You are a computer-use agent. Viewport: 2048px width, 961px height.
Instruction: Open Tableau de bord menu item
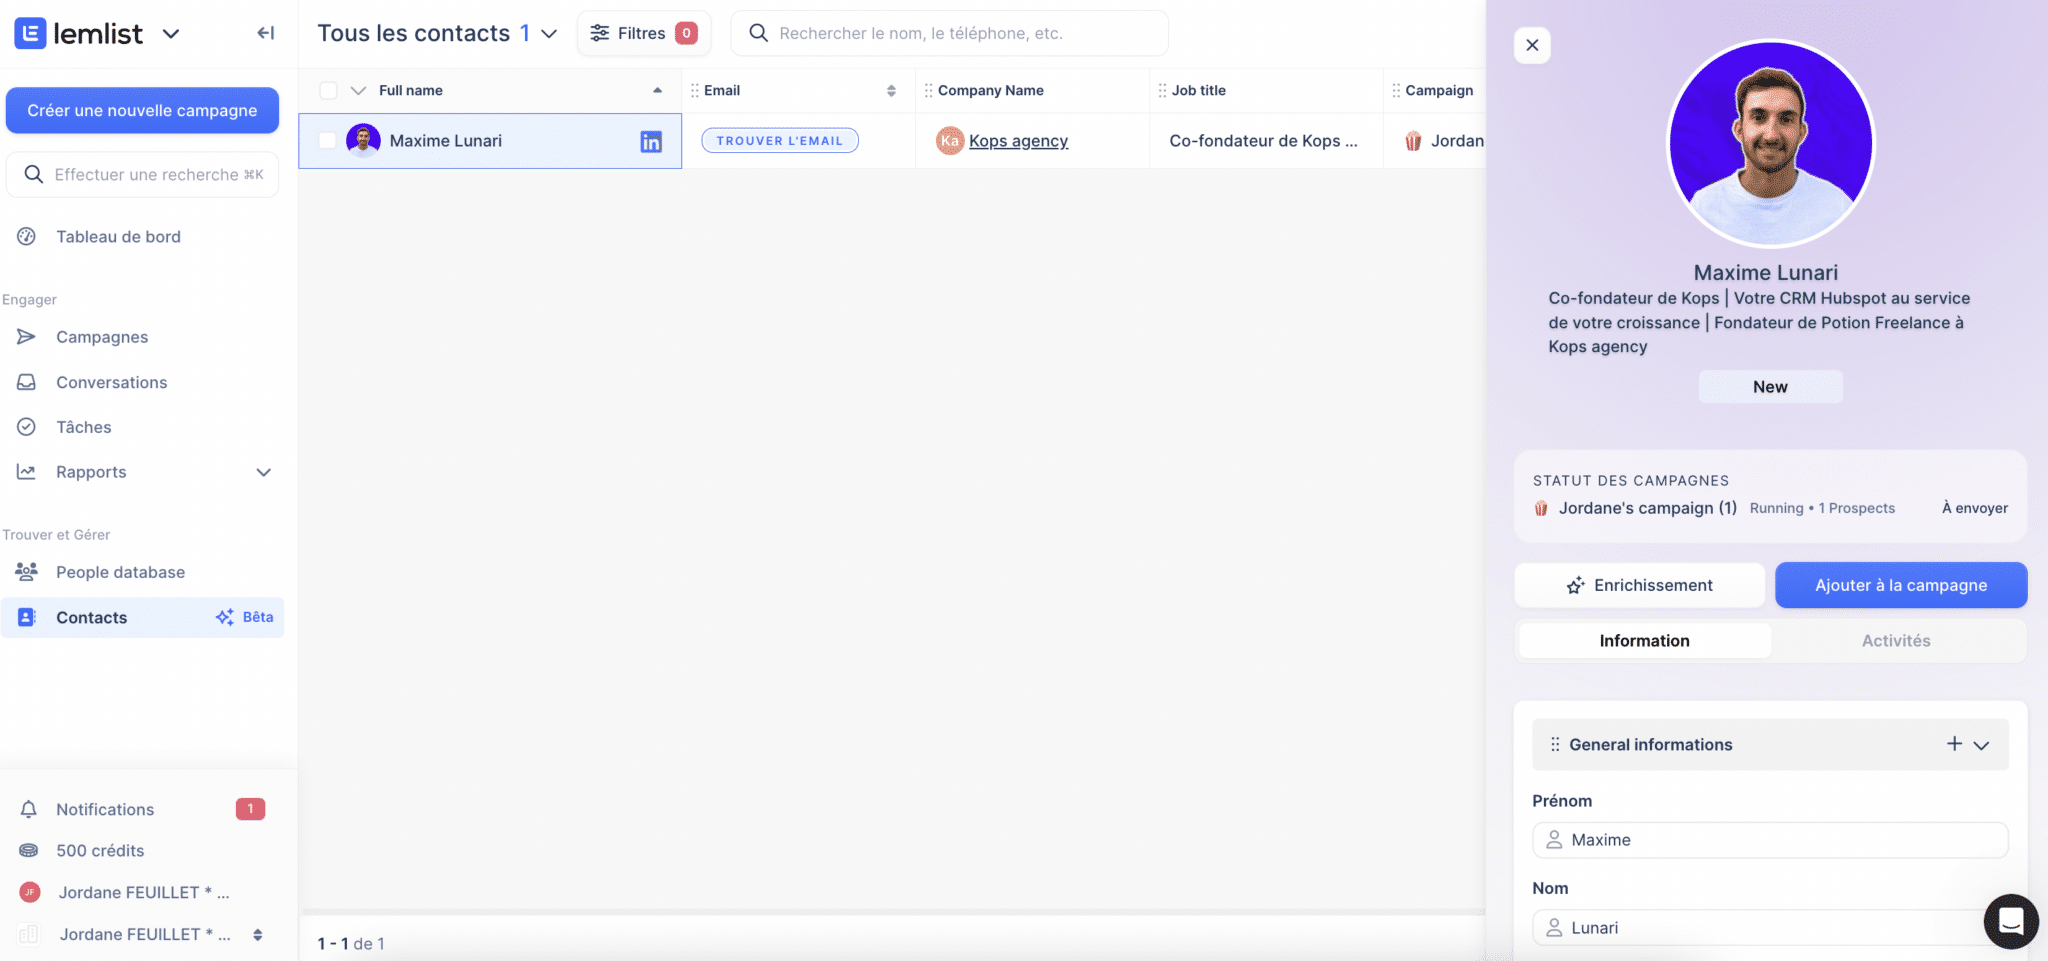[142, 237]
